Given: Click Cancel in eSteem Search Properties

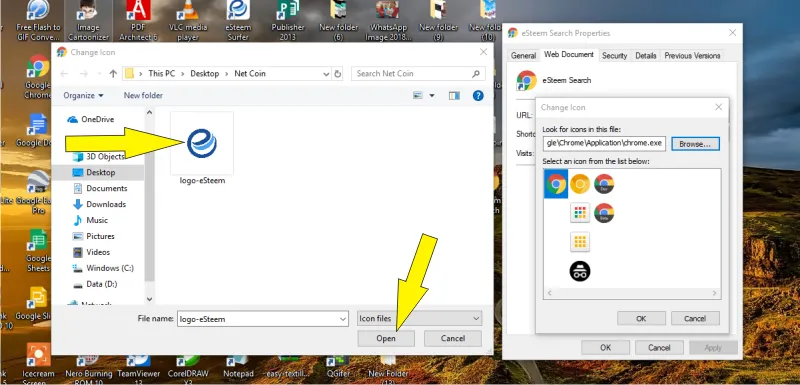Looking at the screenshot, I should [x=659, y=347].
